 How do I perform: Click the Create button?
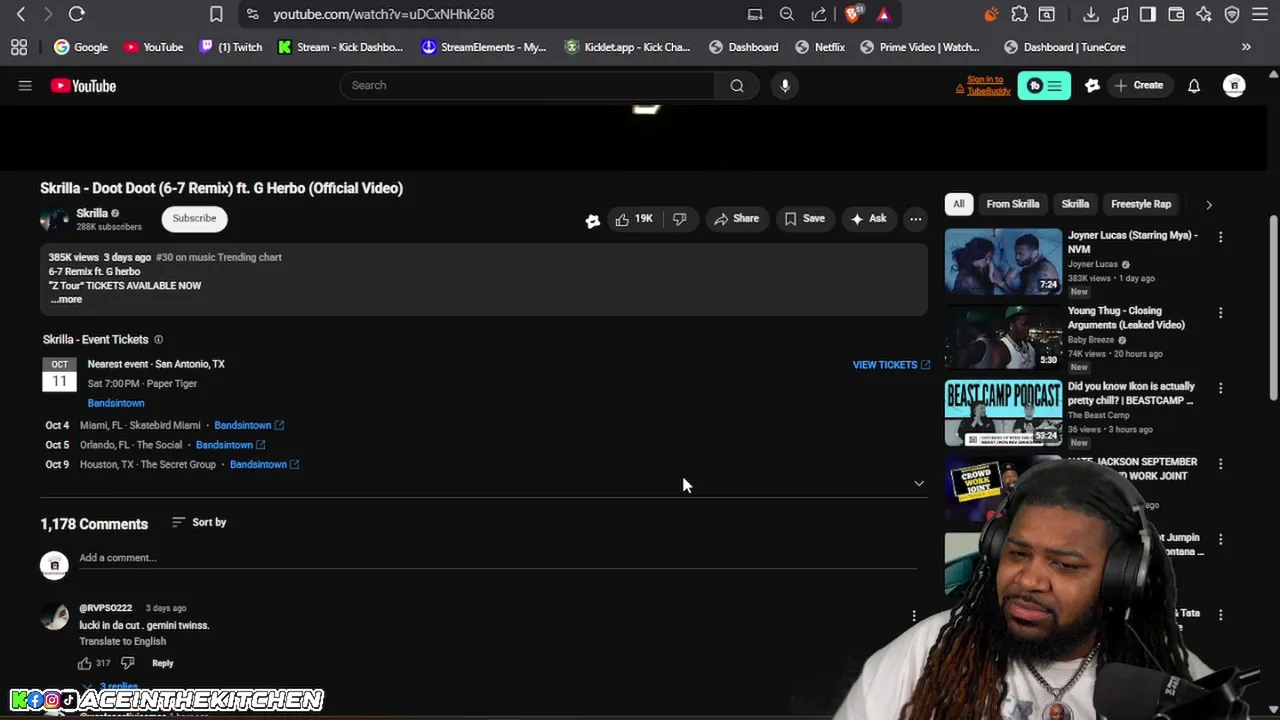click(1139, 86)
